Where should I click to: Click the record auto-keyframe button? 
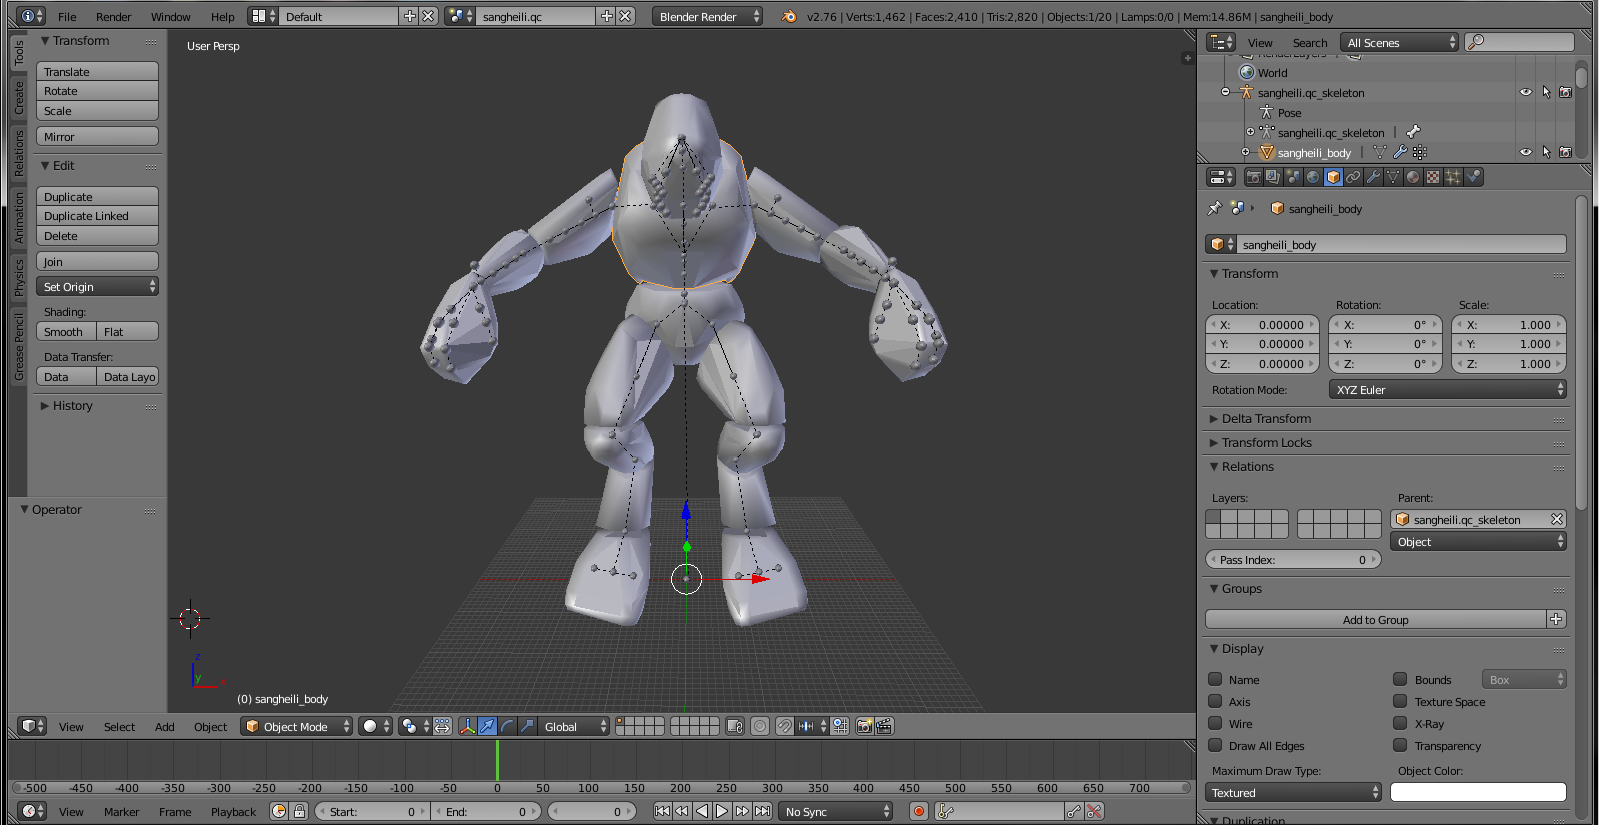(919, 811)
